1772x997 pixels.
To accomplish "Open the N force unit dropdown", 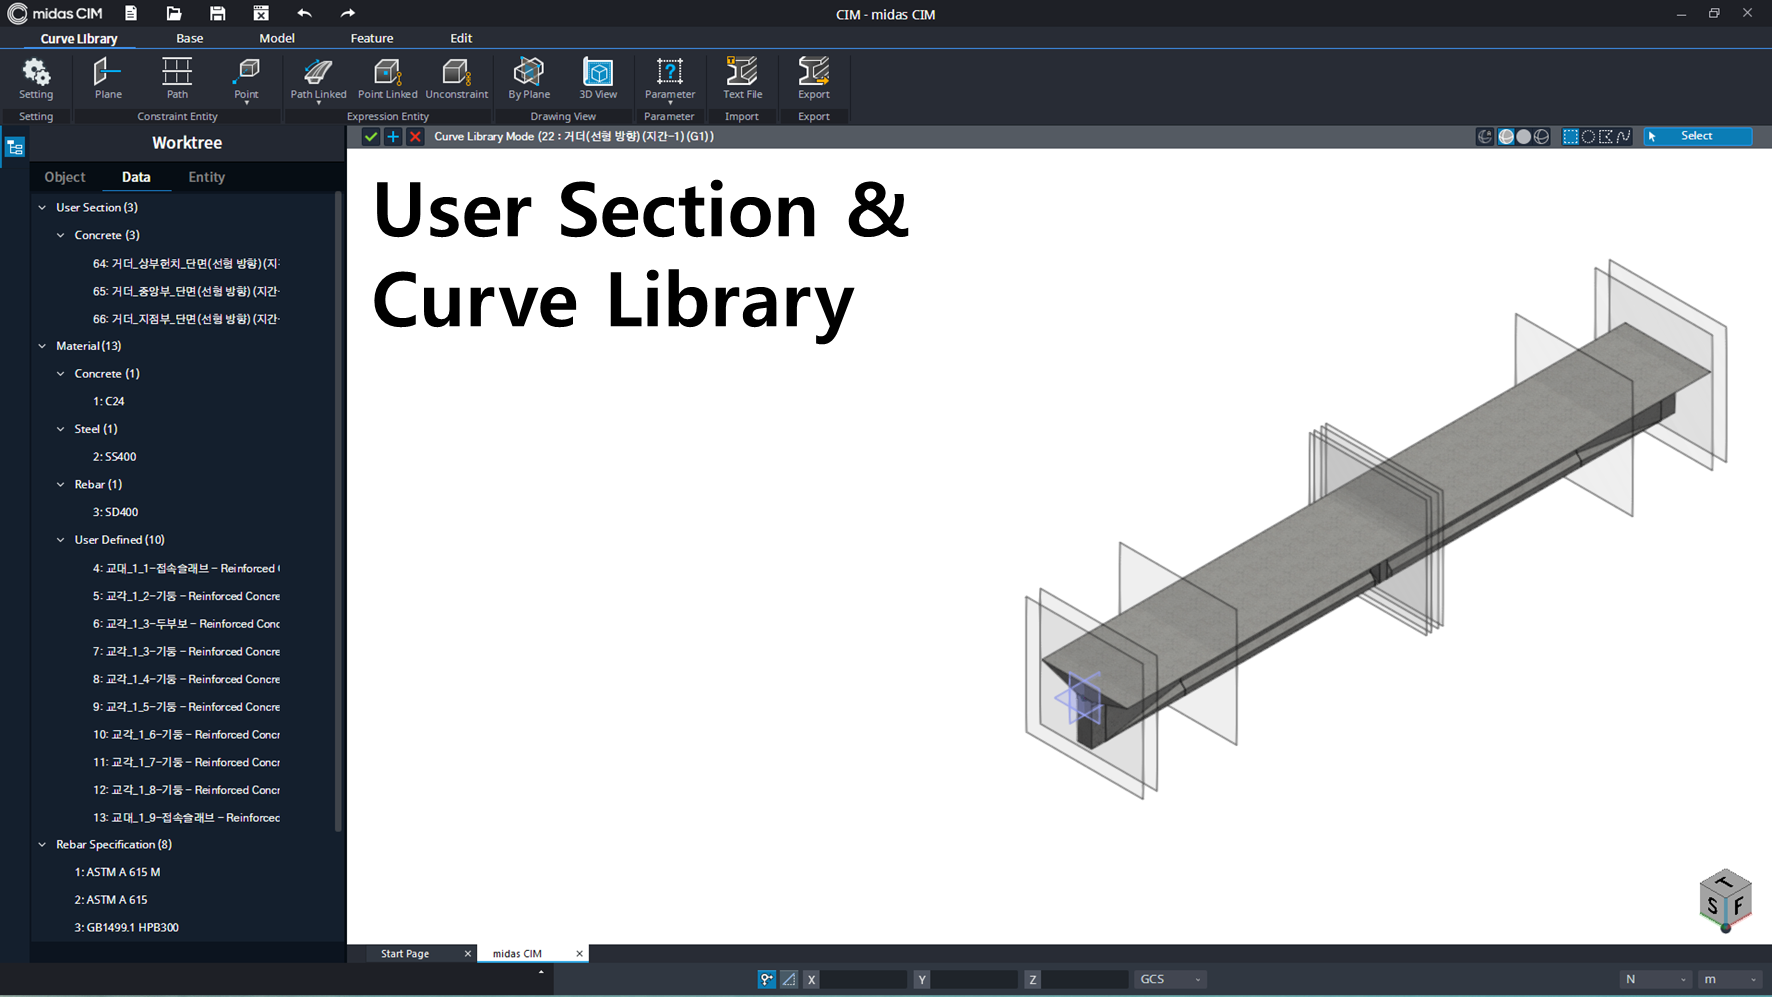I will [1655, 979].
